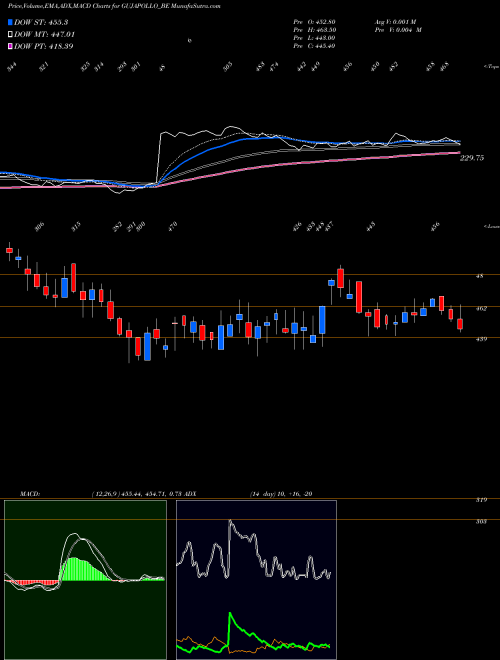Click the tall blue candlestick at the chart bottom
Viewport: 500px width, 660px height.
[147, 347]
